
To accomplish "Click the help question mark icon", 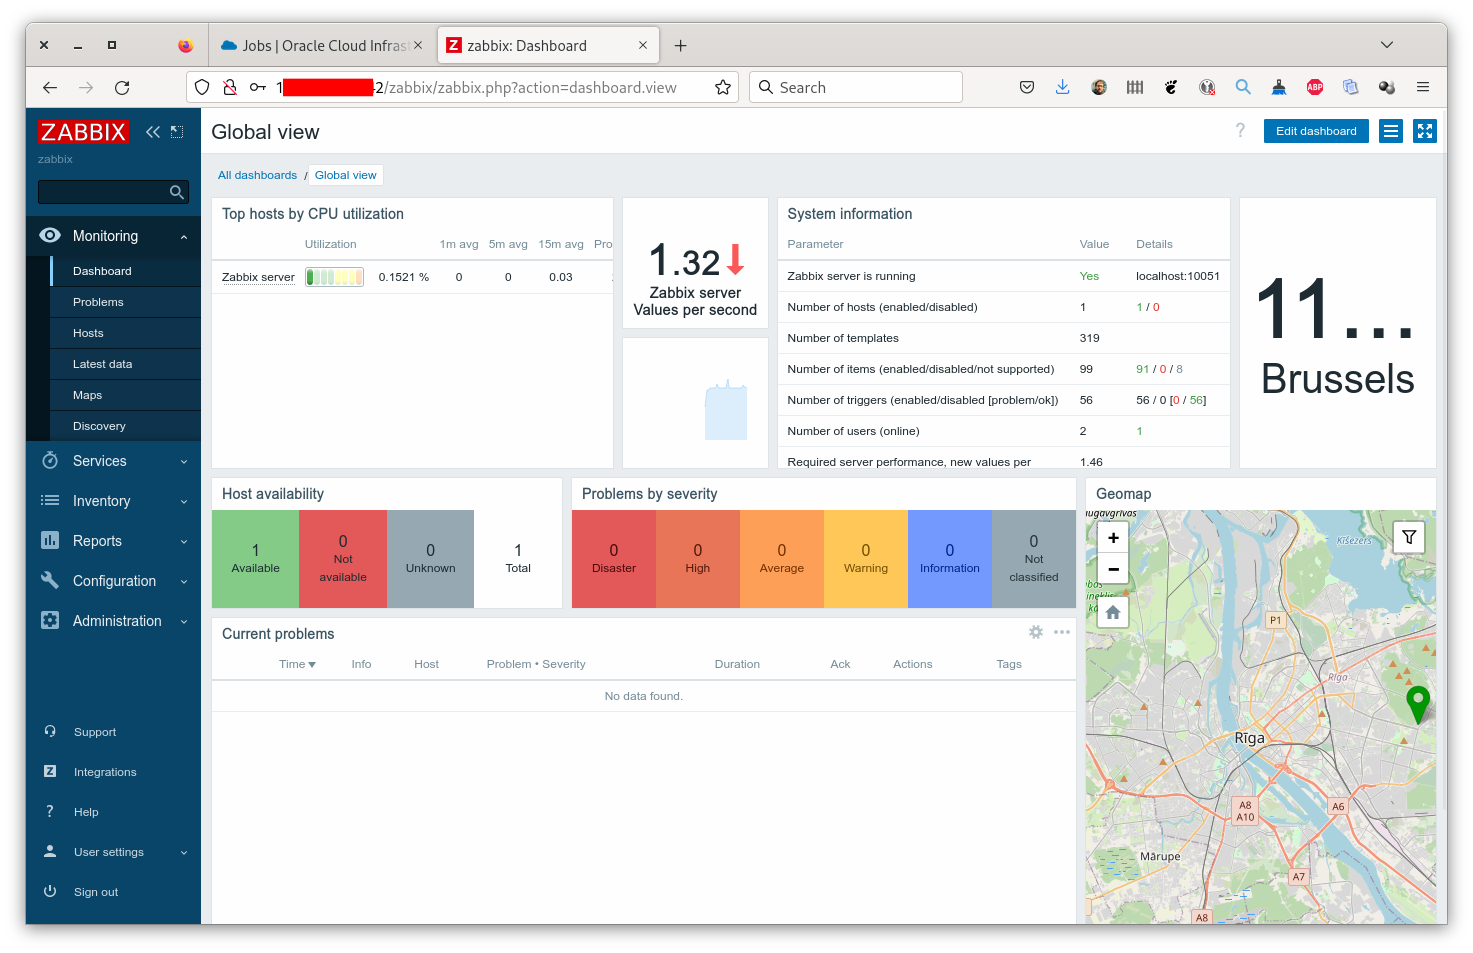I will coord(1240,130).
